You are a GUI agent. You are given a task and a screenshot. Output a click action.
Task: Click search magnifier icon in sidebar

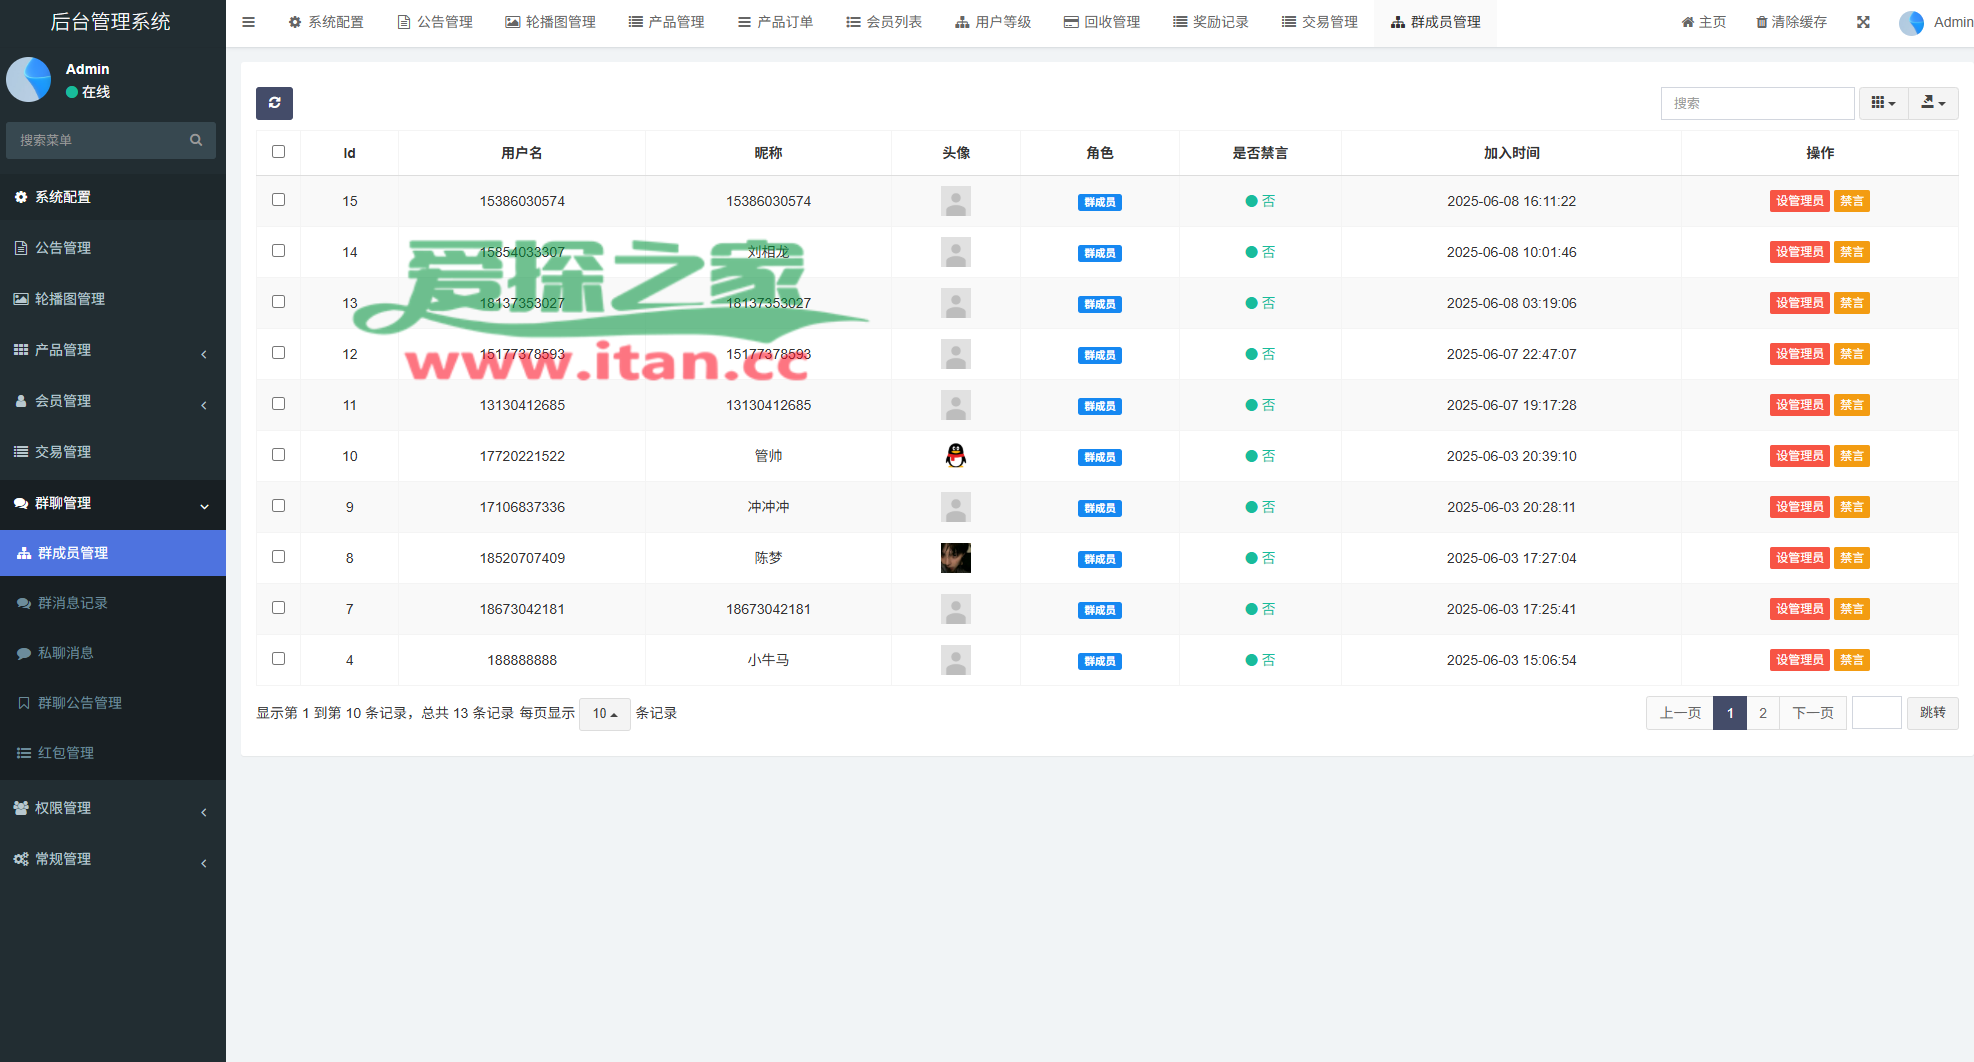tap(196, 140)
